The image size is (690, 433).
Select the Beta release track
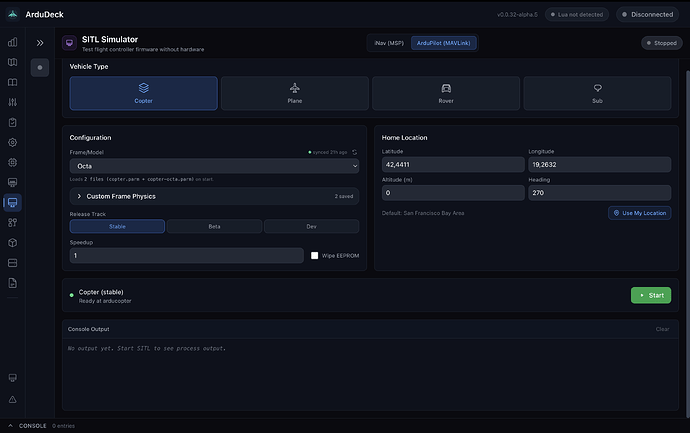point(214,226)
